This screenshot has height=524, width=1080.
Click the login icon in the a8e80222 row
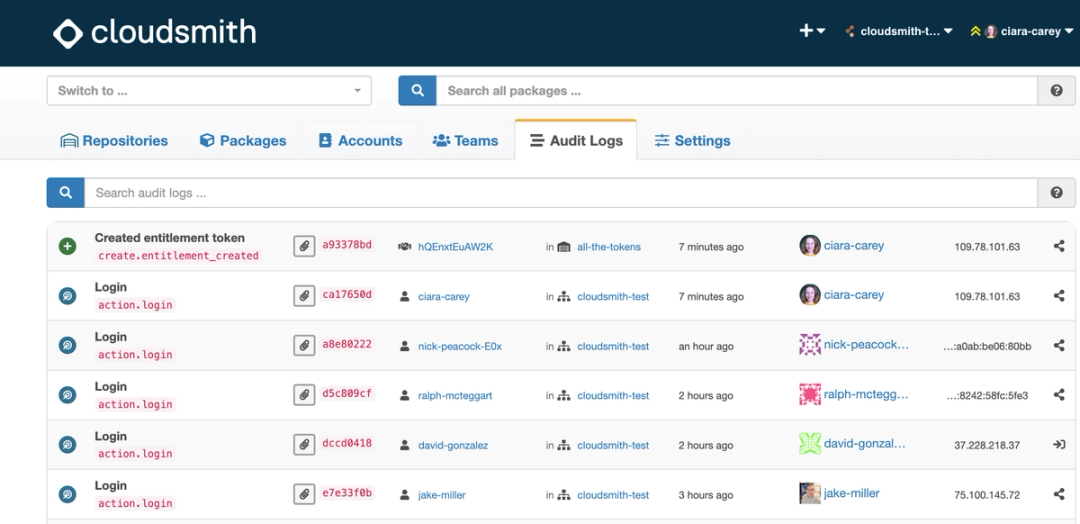pos(68,346)
